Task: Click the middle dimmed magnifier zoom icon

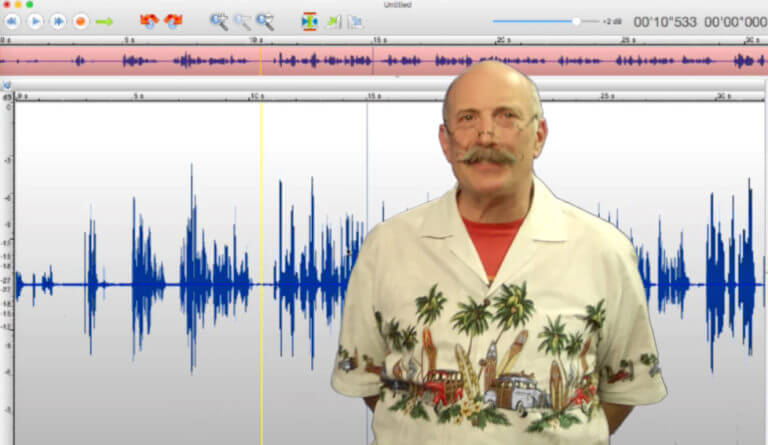Action: coord(242,22)
